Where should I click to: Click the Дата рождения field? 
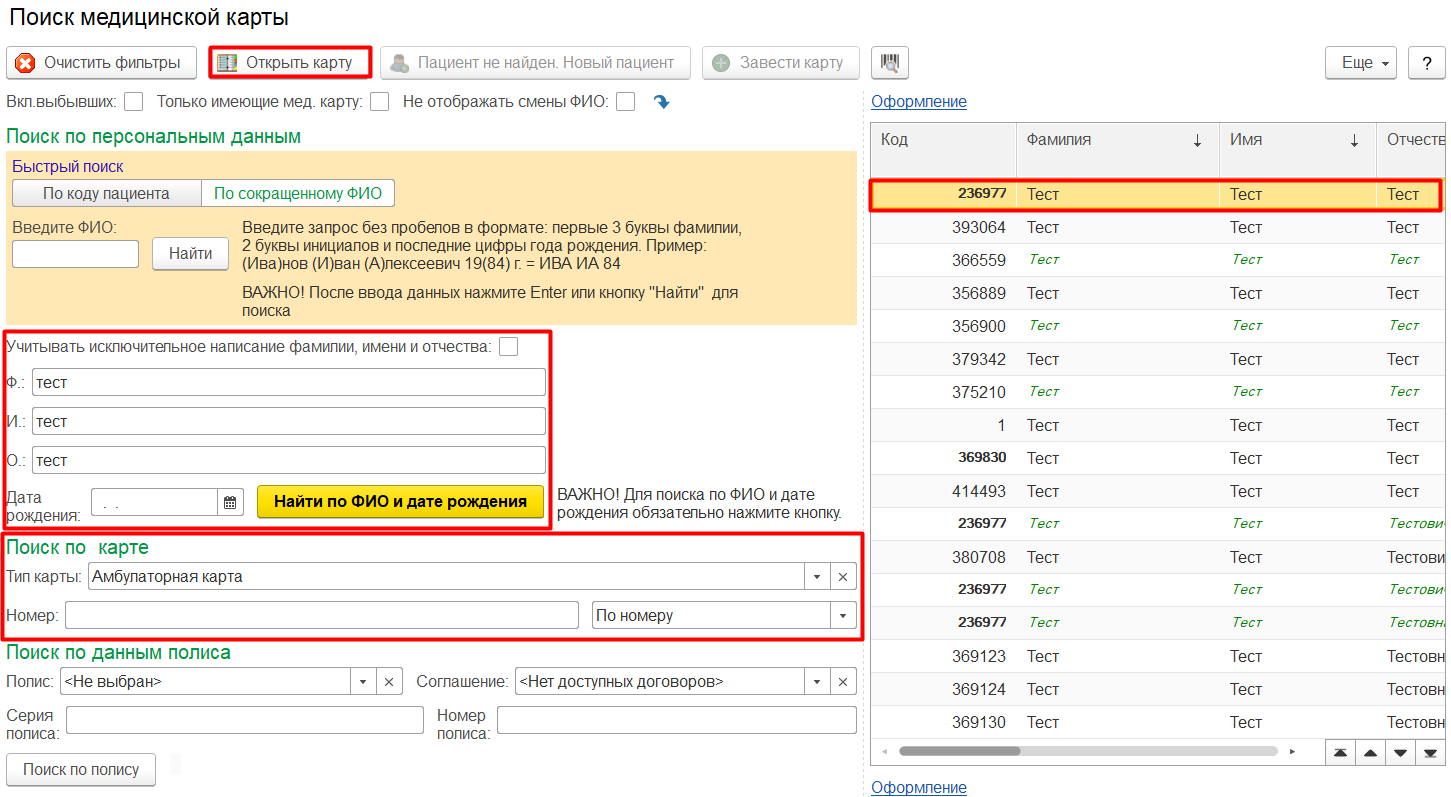click(154, 502)
